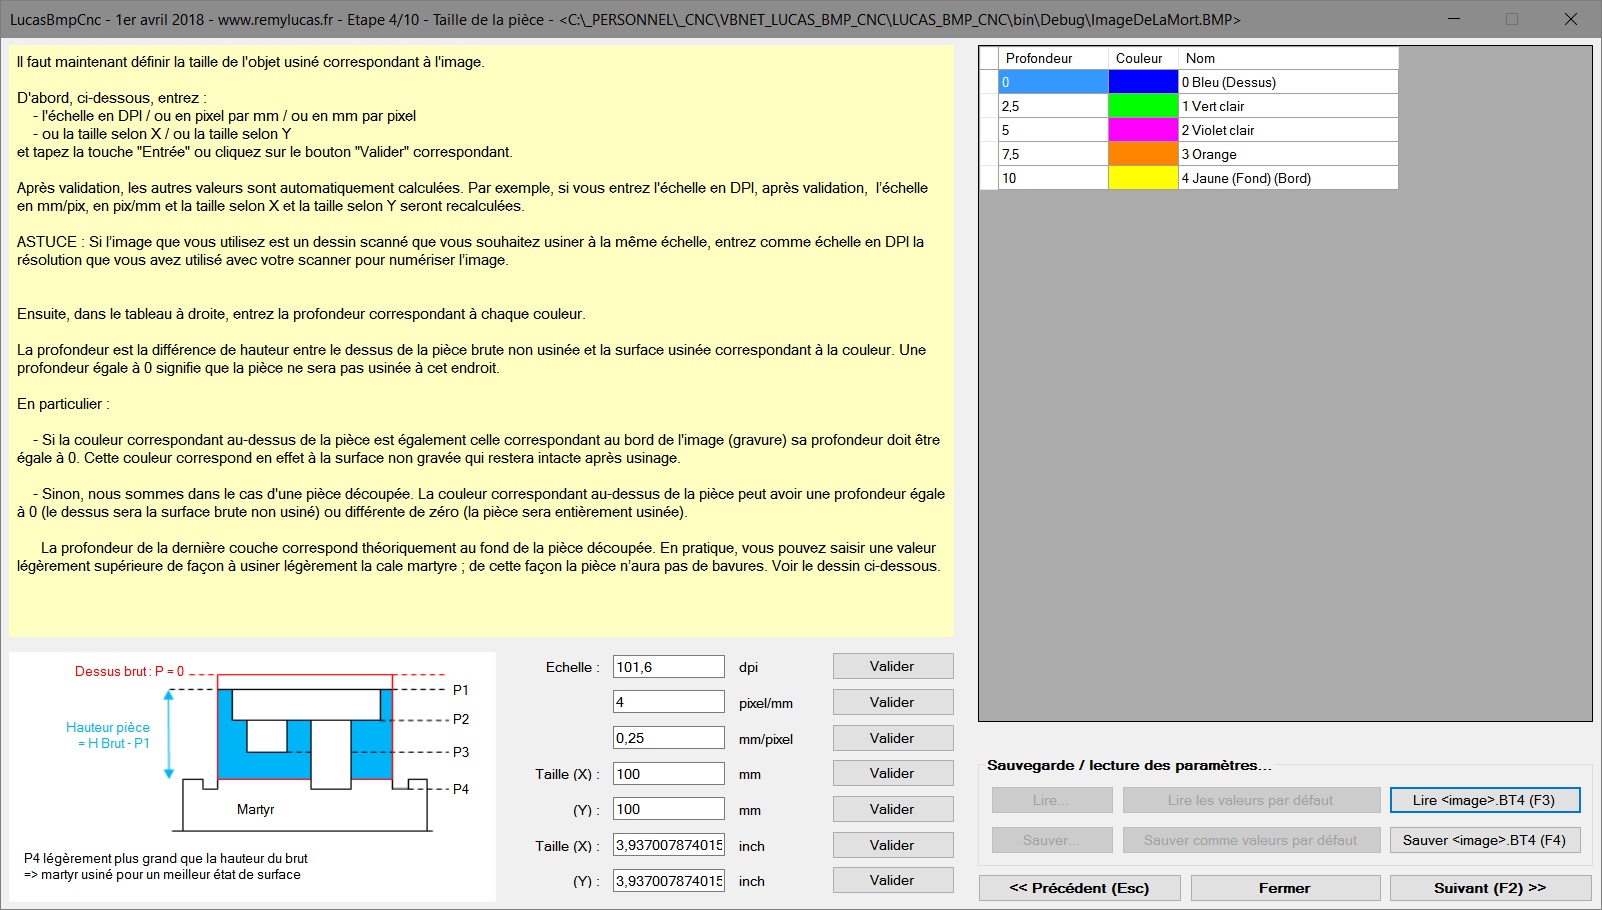1602x910 pixels.
Task: Click the Profondeur column header
Action: pos(1053,58)
